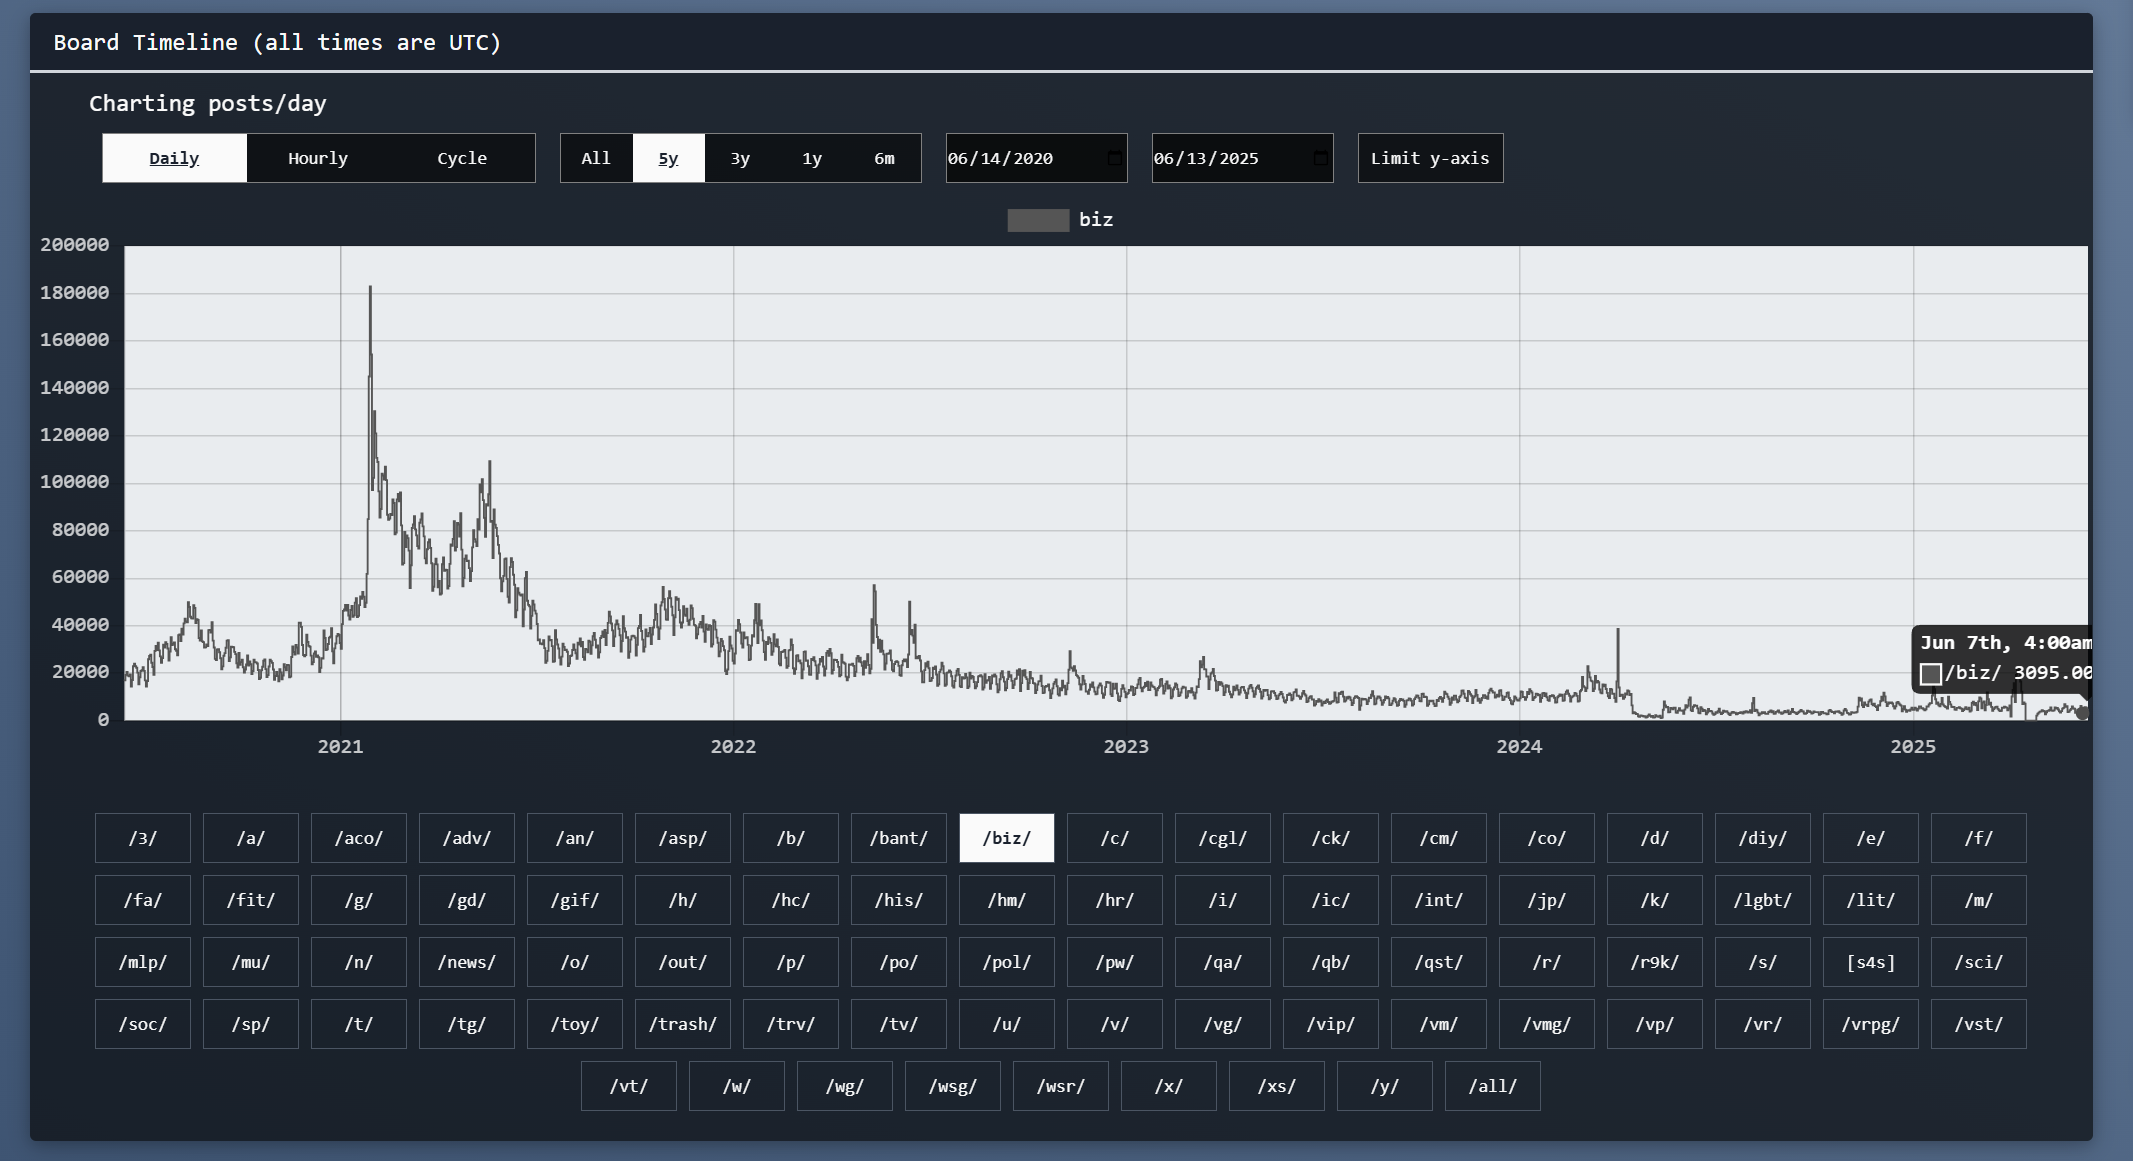Viewport: 2133px width, 1161px height.
Task: Select the Daily chart mode
Action: [174, 158]
